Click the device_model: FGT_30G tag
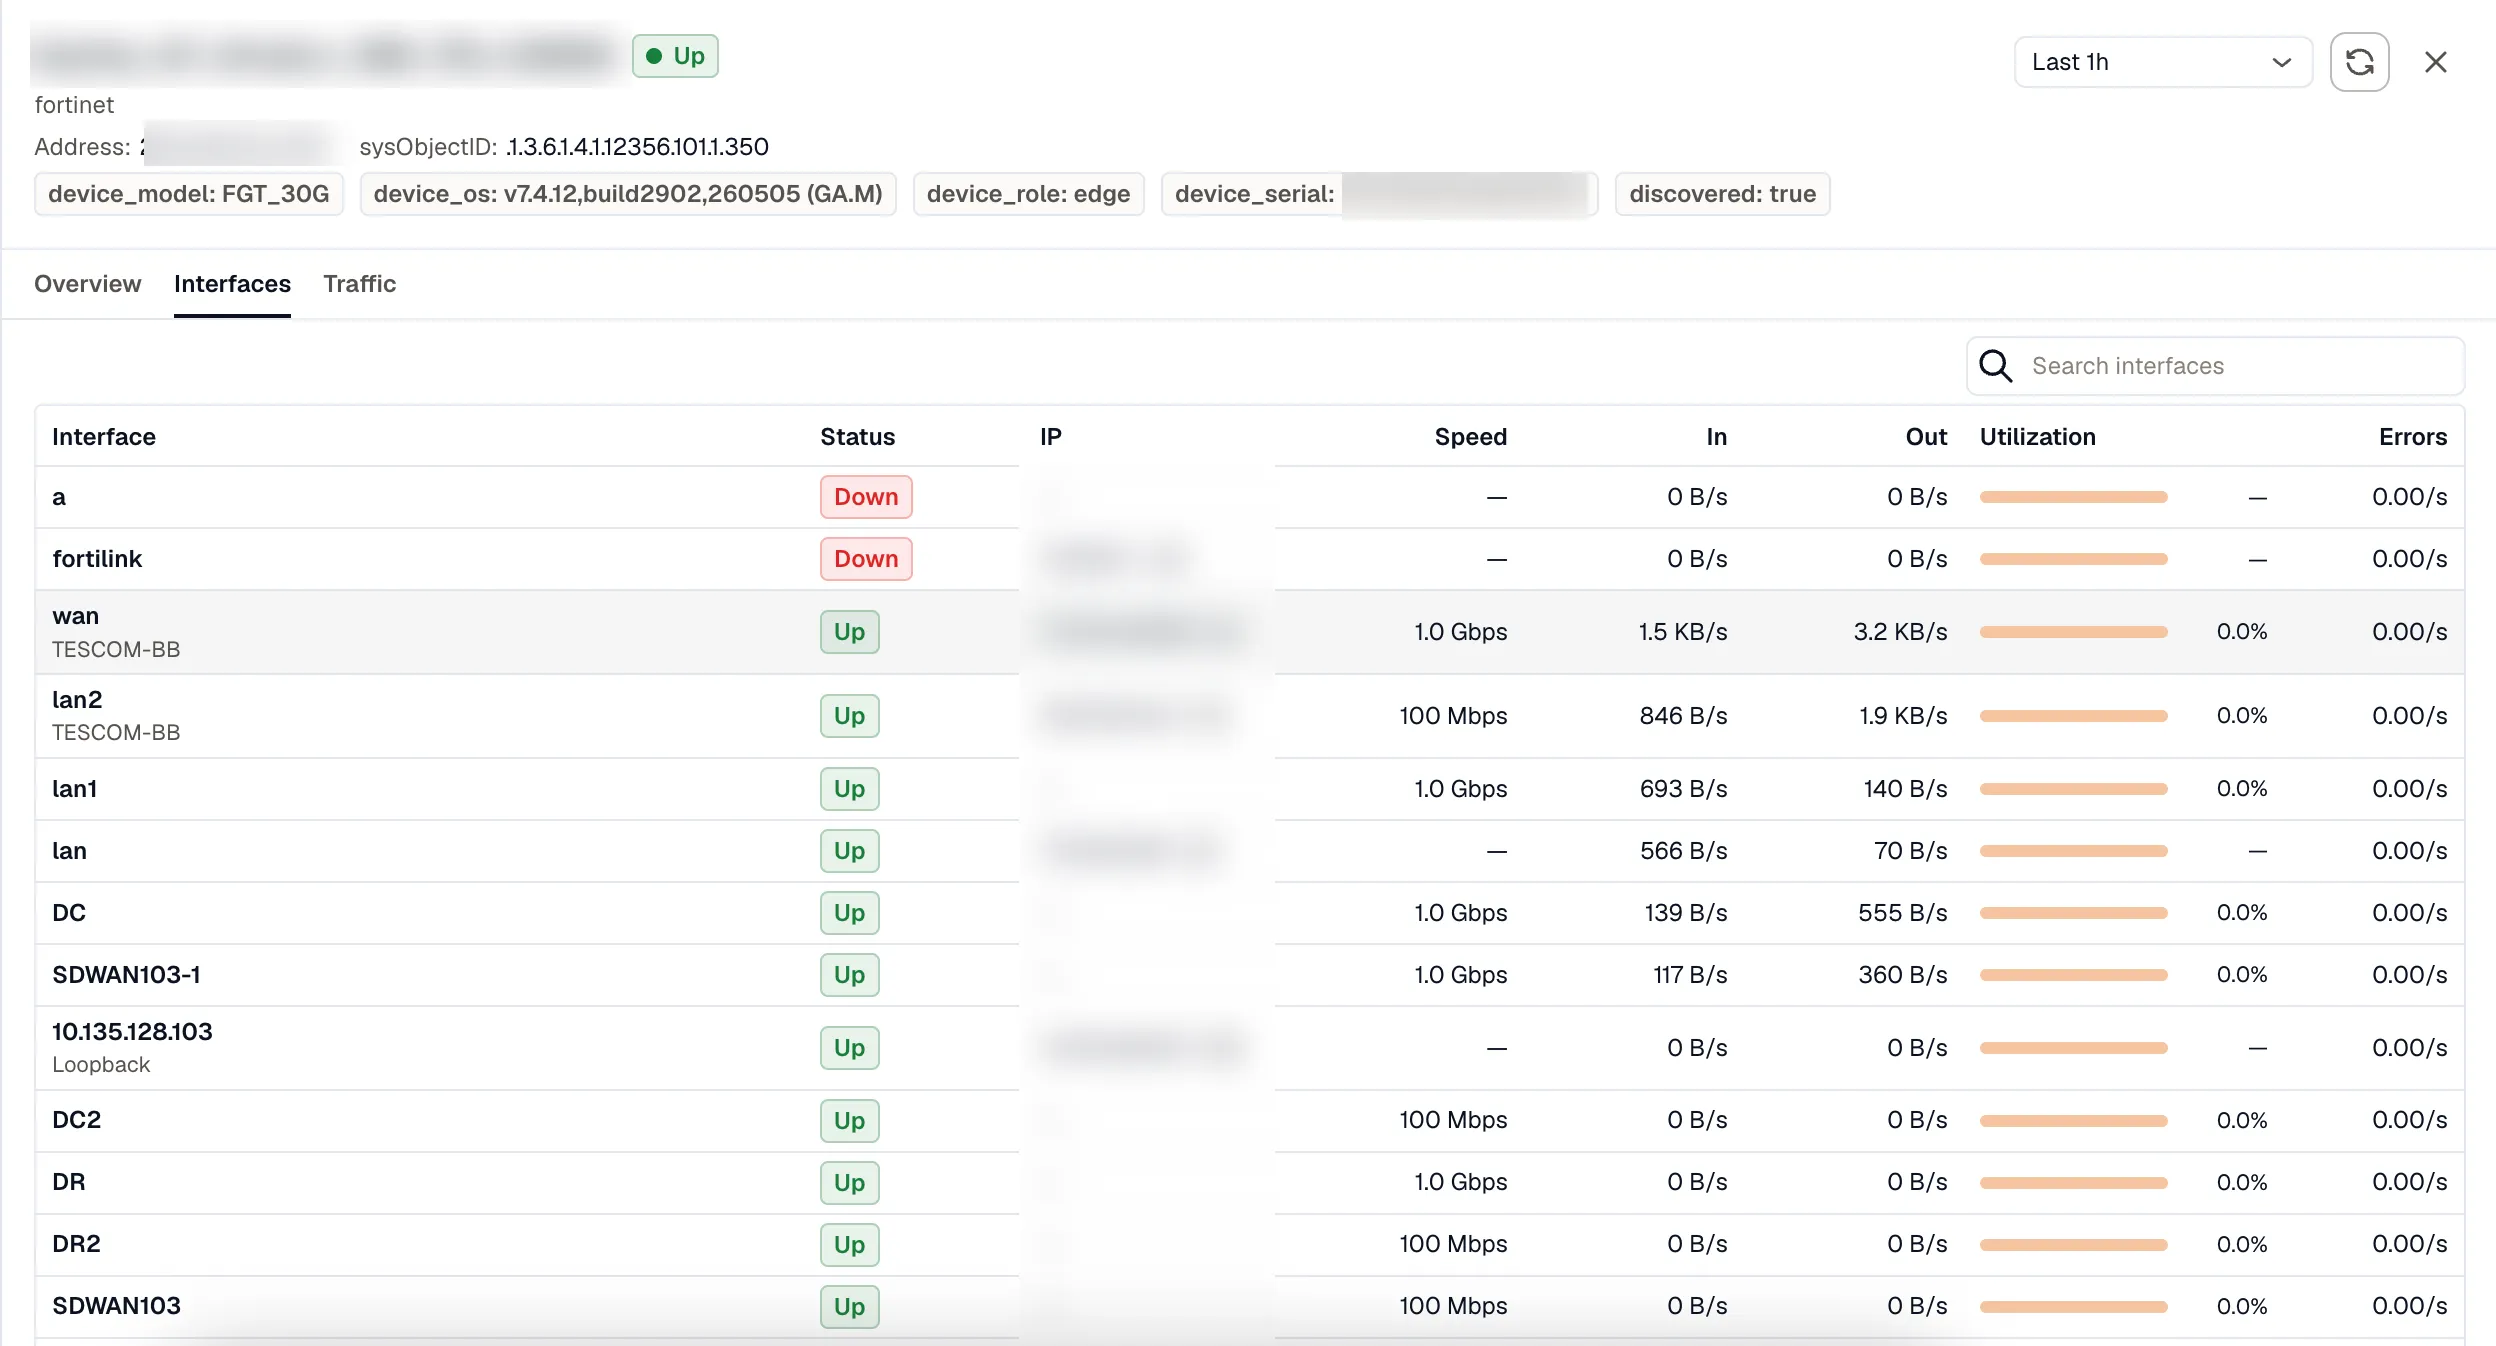This screenshot has height=1346, width=2496. click(189, 194)
